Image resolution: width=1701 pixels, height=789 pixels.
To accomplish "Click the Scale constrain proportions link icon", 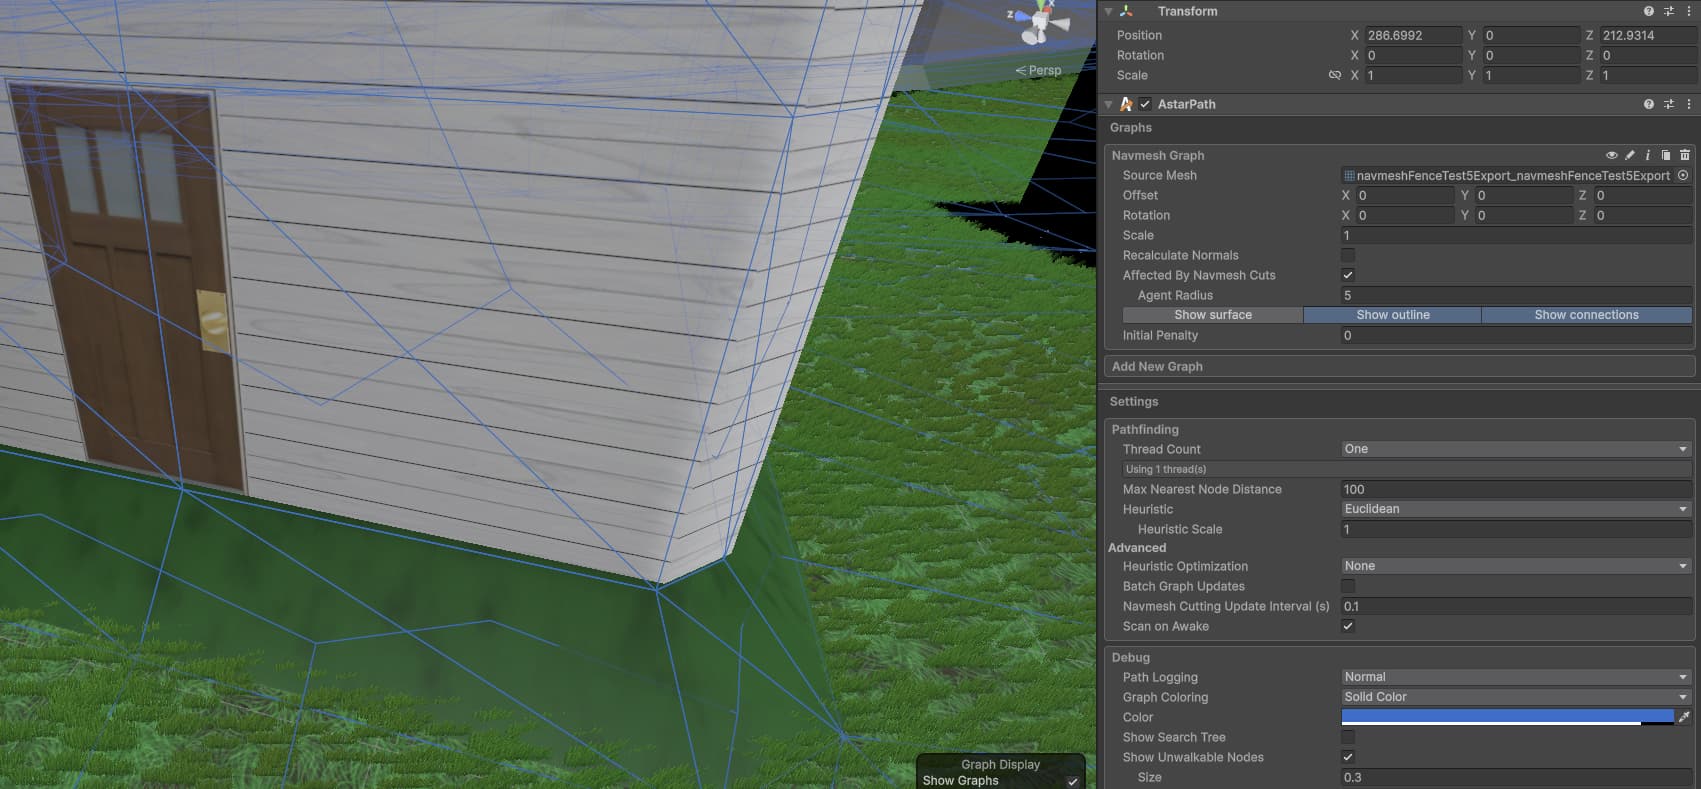I will pyautogui.click(x=1334, y=75).
